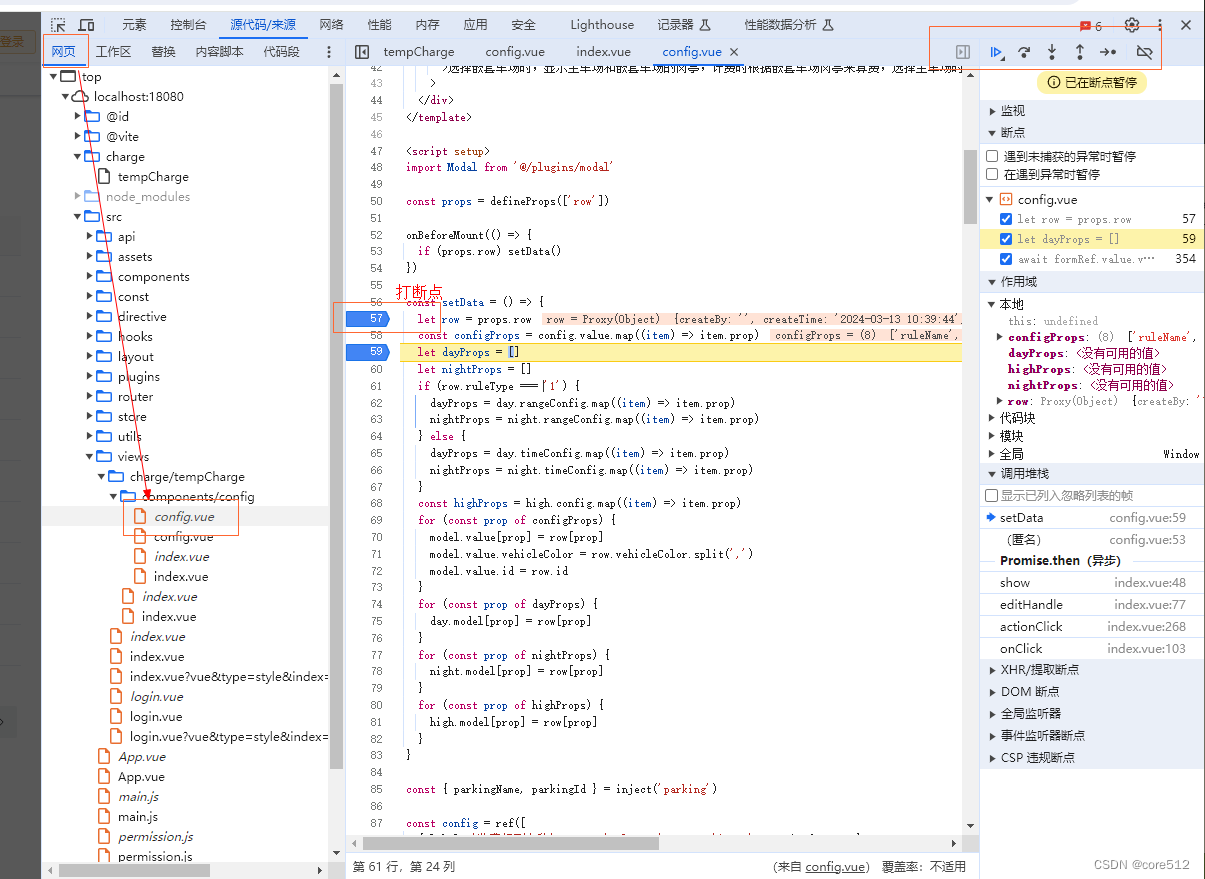
Task: Click the red error count badge showing 6
Action: pyautogui.click(x=1091, y=26)
